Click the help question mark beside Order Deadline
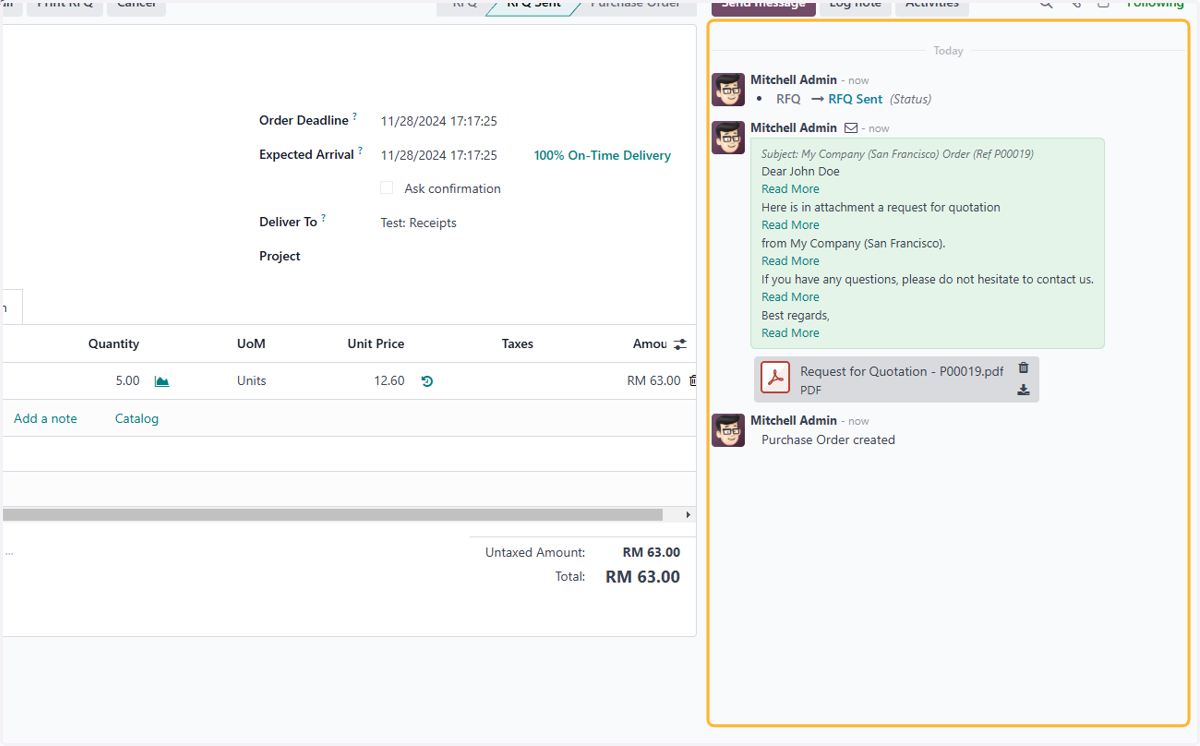 tap(354, 117)
